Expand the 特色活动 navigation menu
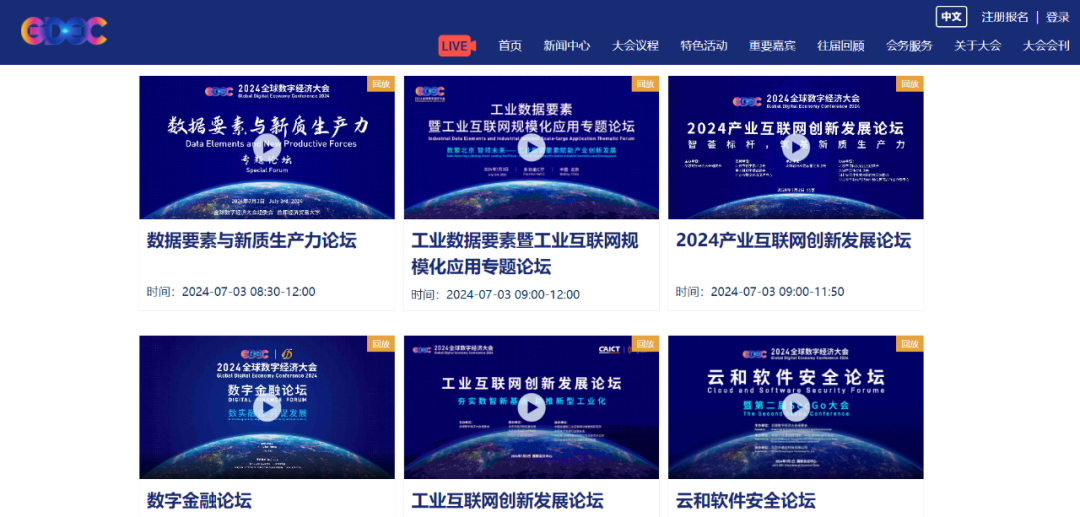The image size is (1080, 517). (x=704, y=46)
